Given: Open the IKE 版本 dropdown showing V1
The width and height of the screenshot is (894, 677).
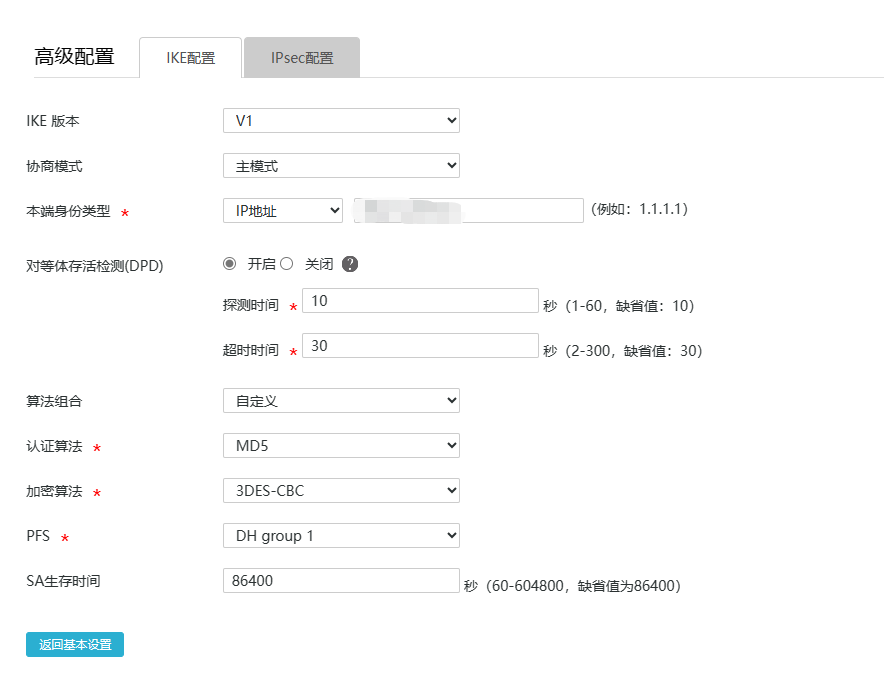Looking at the screenshot, I should click(341, 120).
